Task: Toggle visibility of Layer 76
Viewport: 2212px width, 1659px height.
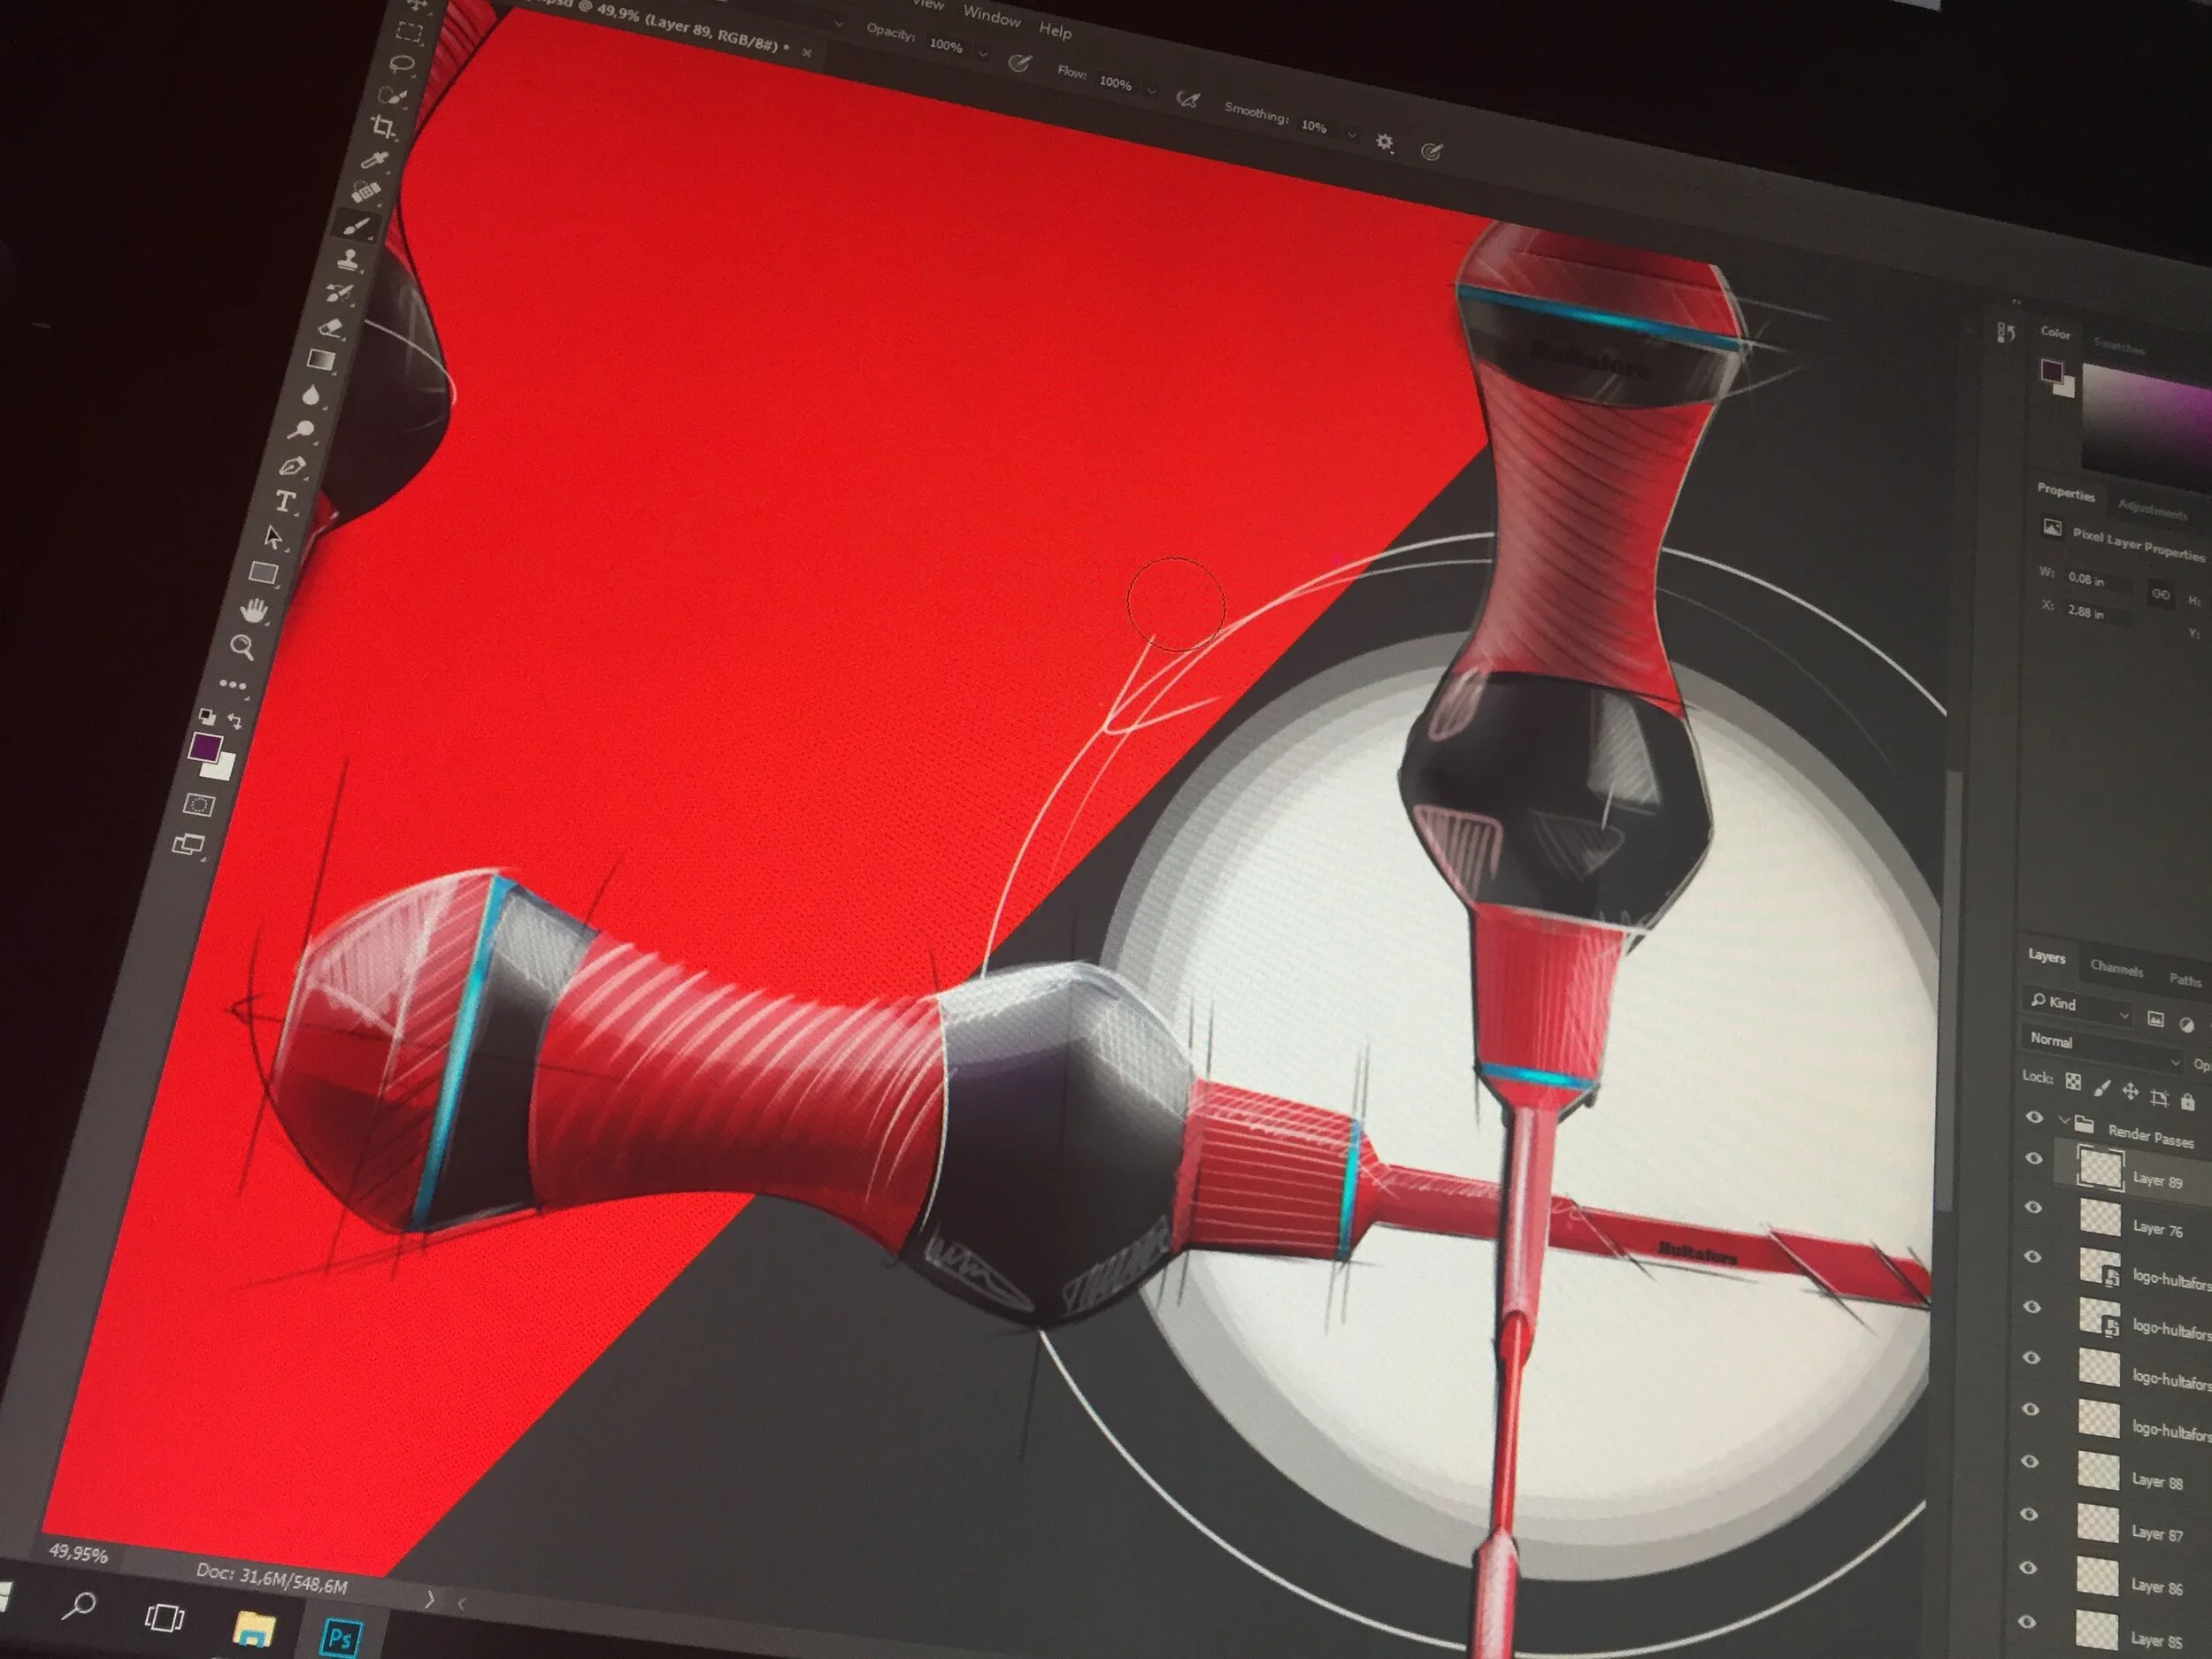Action: 2033,1207
